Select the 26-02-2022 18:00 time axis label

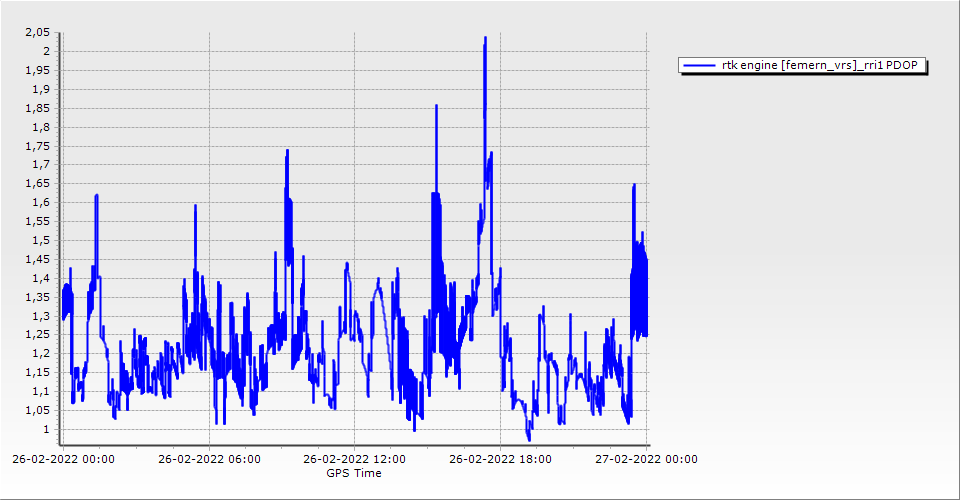pyautogui.click(x=501, y=460)
